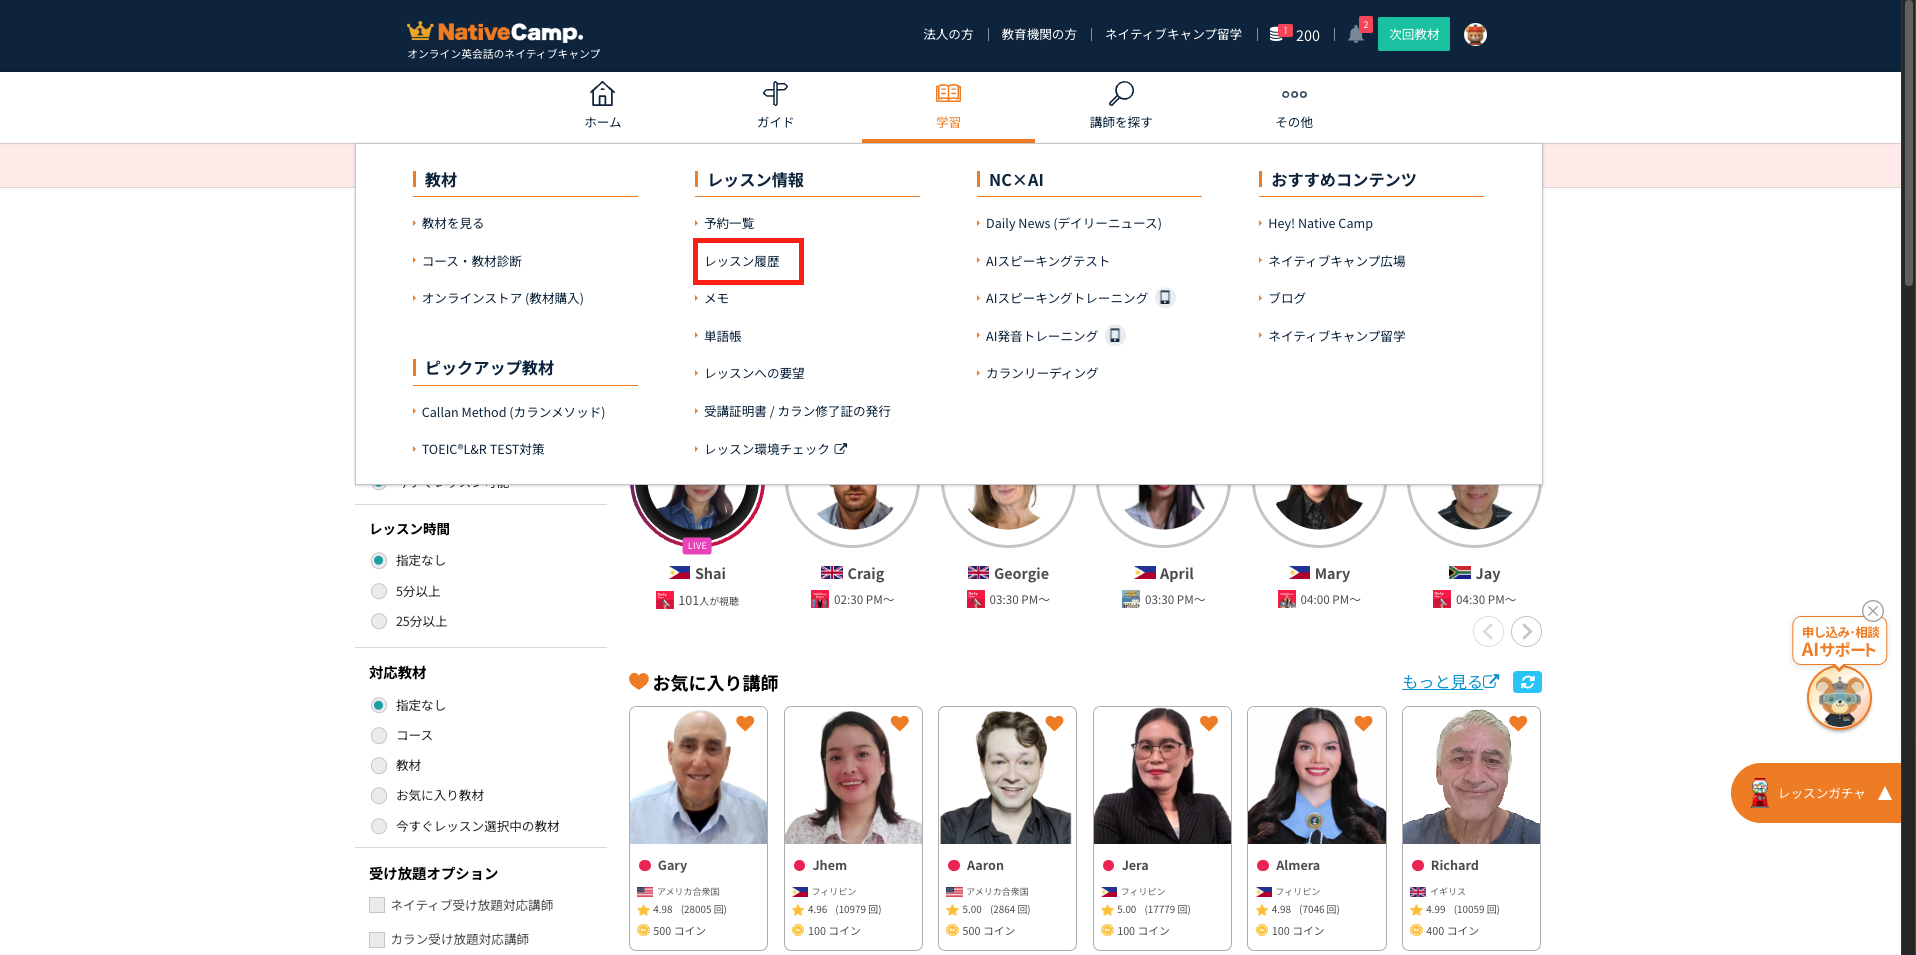This screenshot has height=955, width=1916.
Task: Click the green 次回教材 button
Action: (1413, 35)
